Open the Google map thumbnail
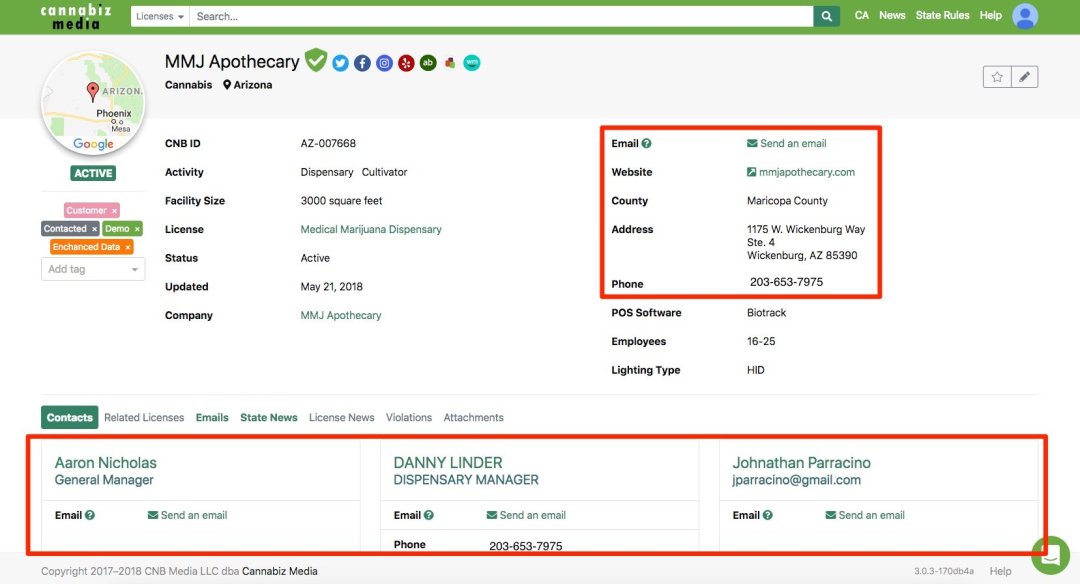 [93, 103]
